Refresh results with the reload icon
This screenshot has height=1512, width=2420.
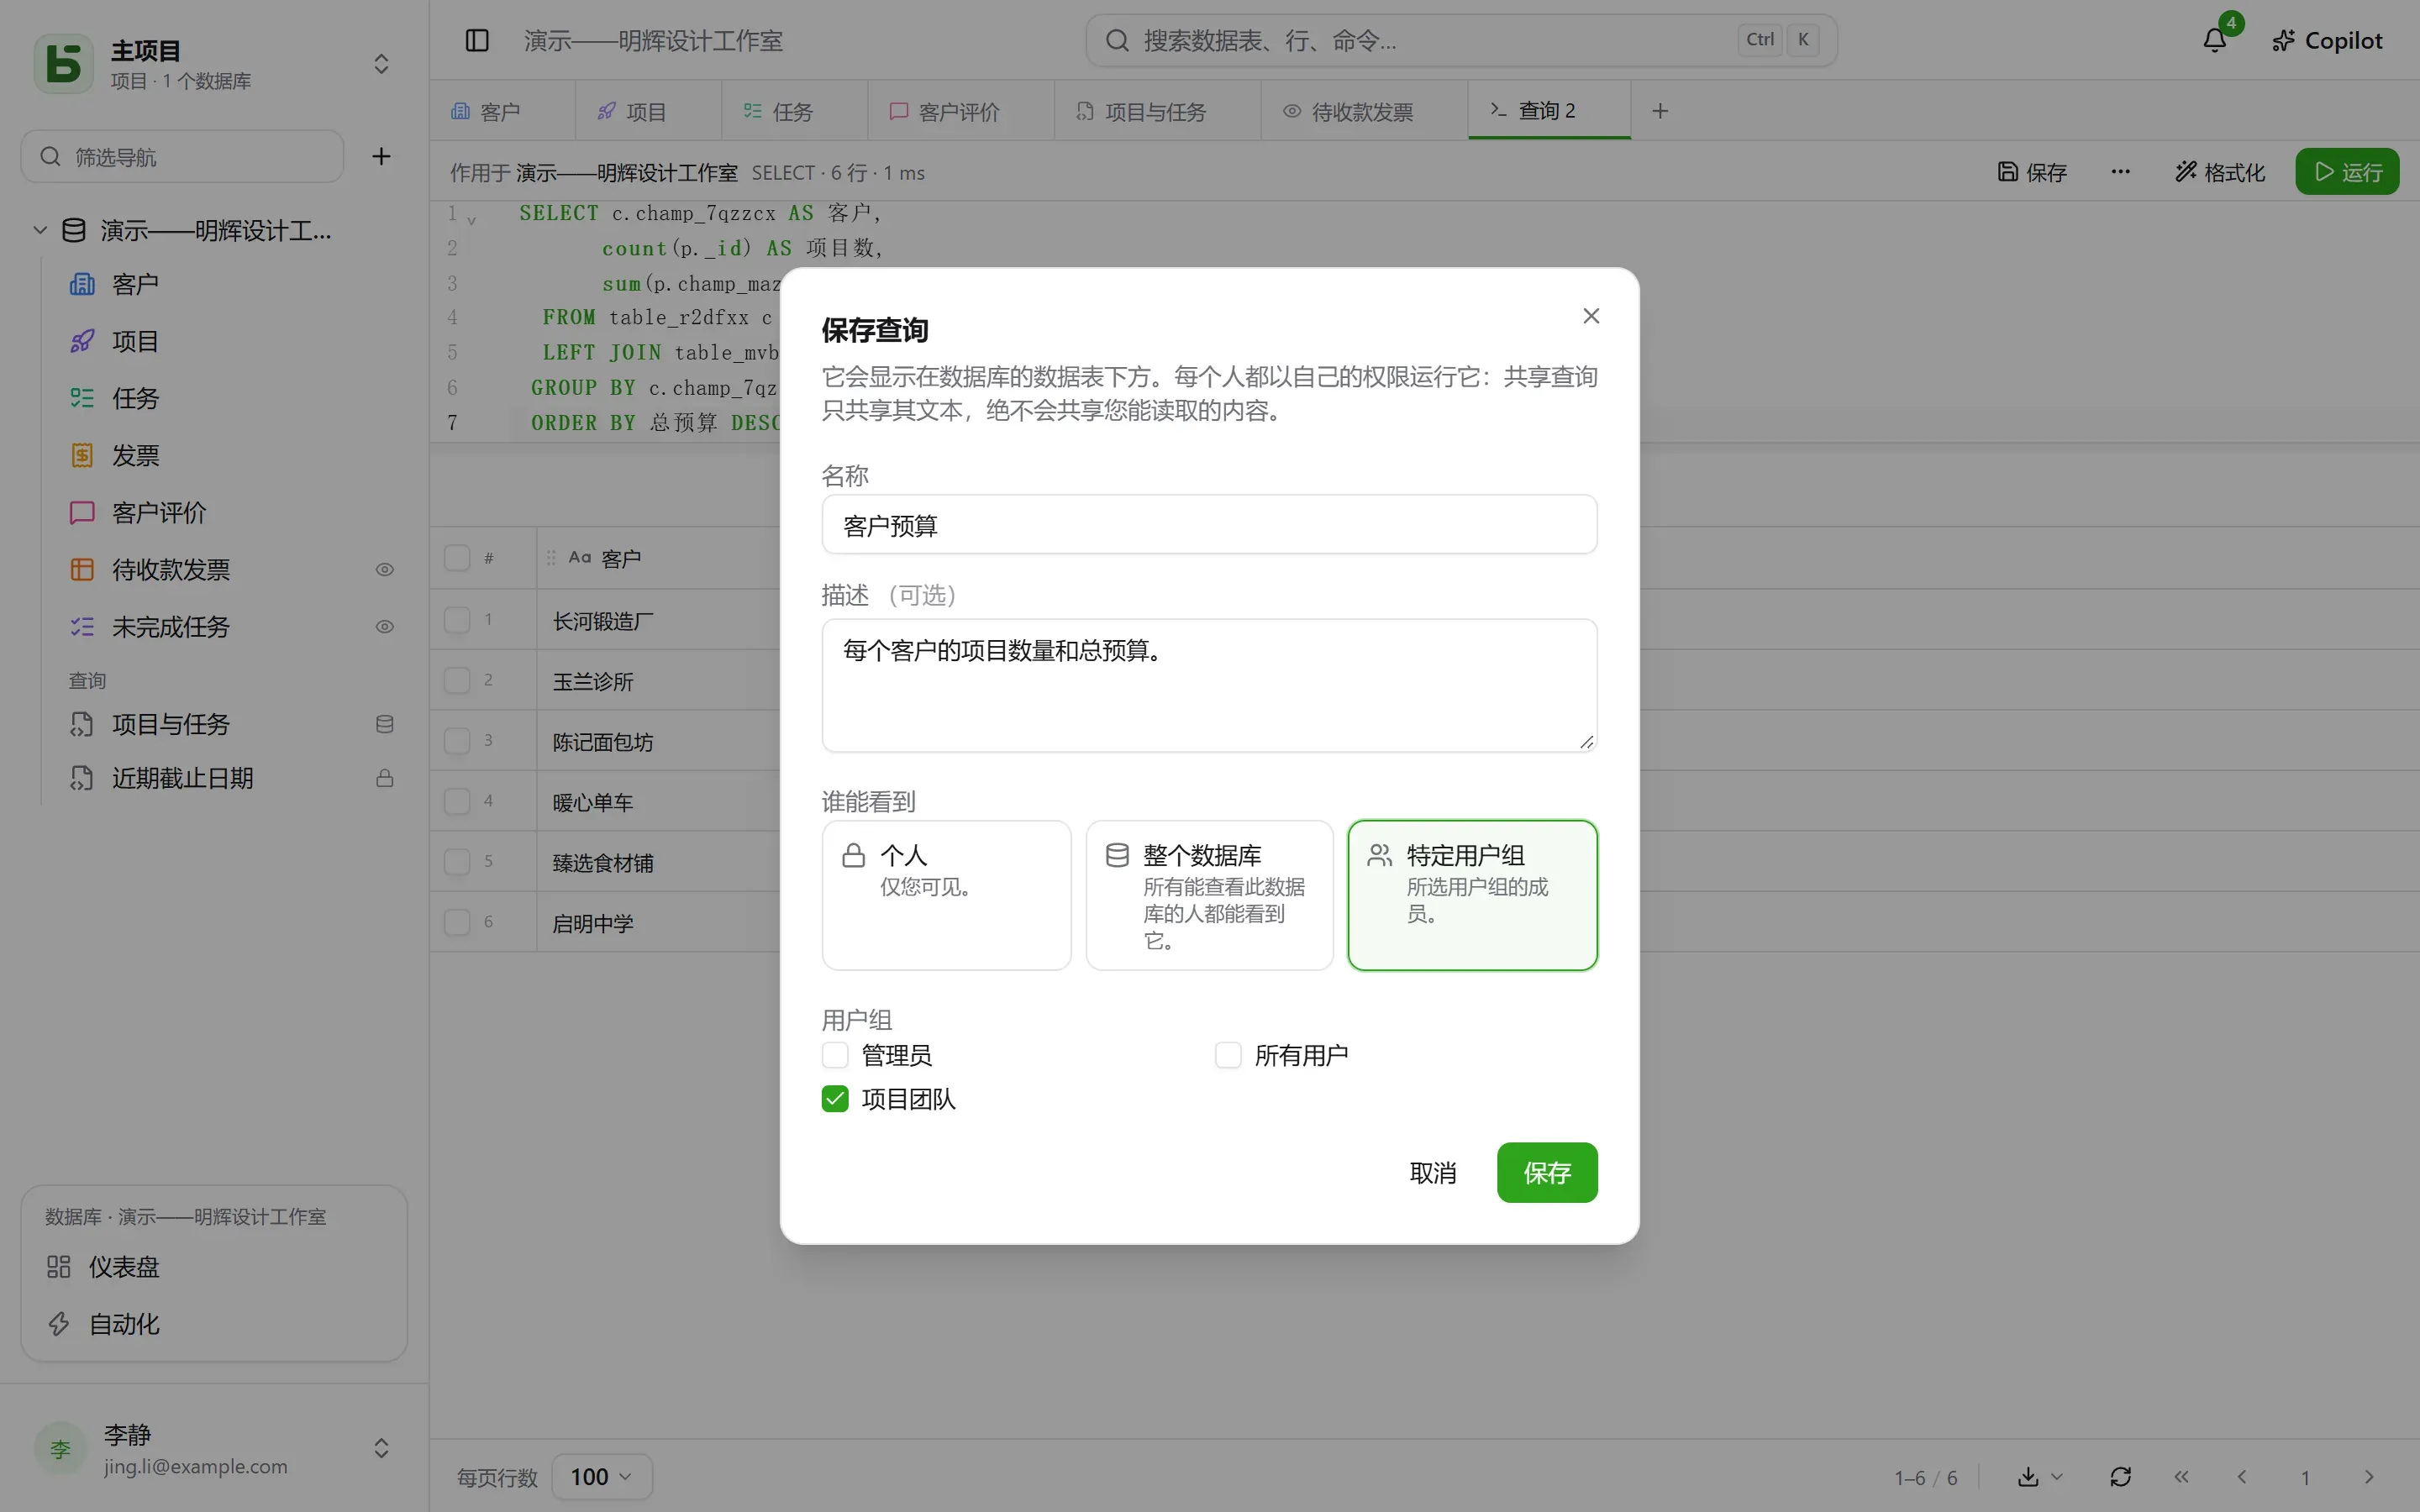point(2120,1477)
